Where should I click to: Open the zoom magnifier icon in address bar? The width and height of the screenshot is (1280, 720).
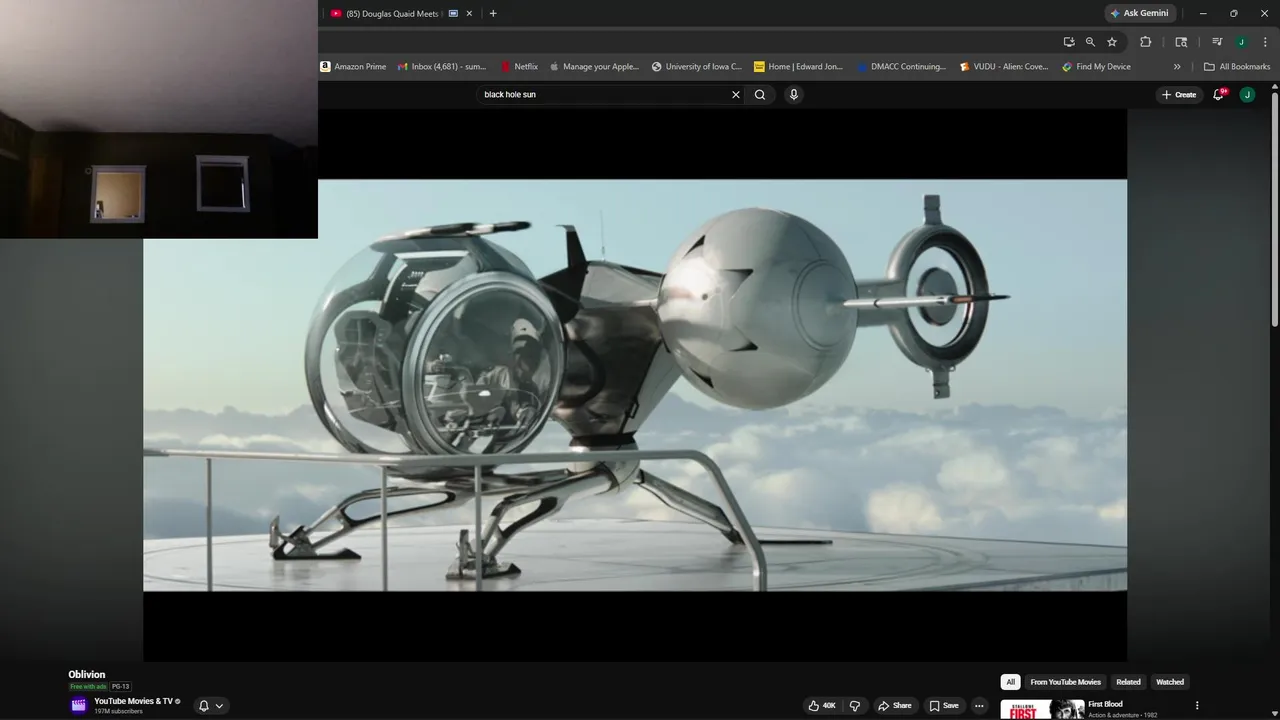click(x=1090, y=42)
